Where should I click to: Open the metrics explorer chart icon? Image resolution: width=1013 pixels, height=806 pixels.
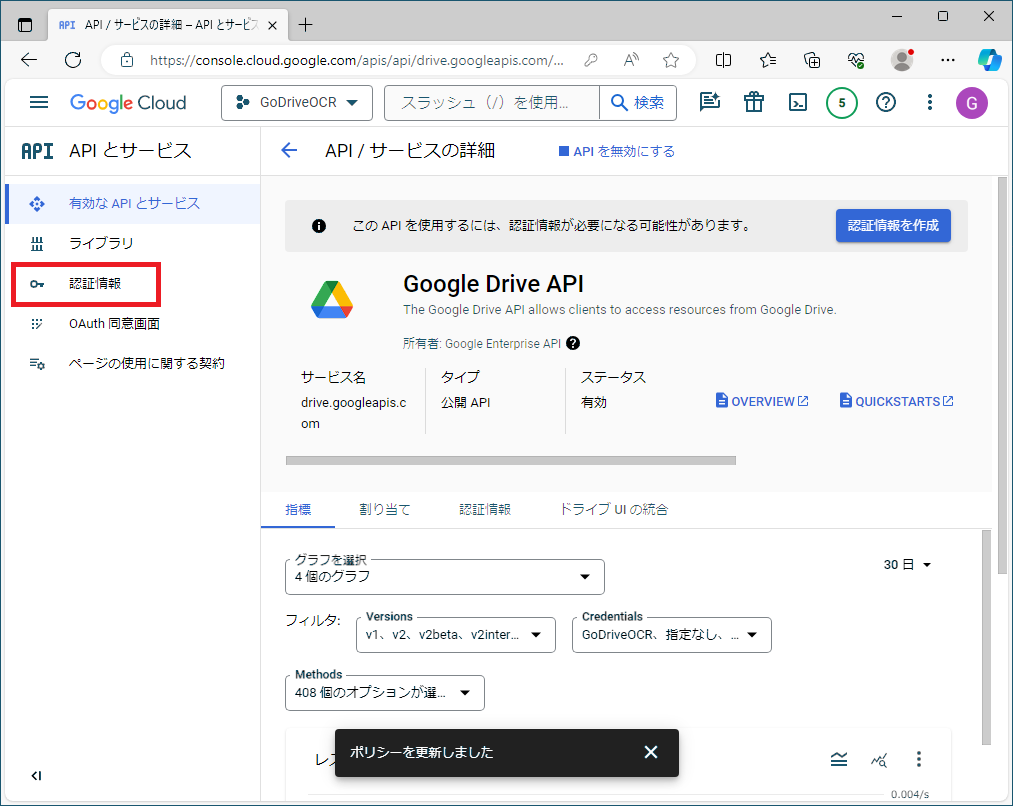pos(879,759)
